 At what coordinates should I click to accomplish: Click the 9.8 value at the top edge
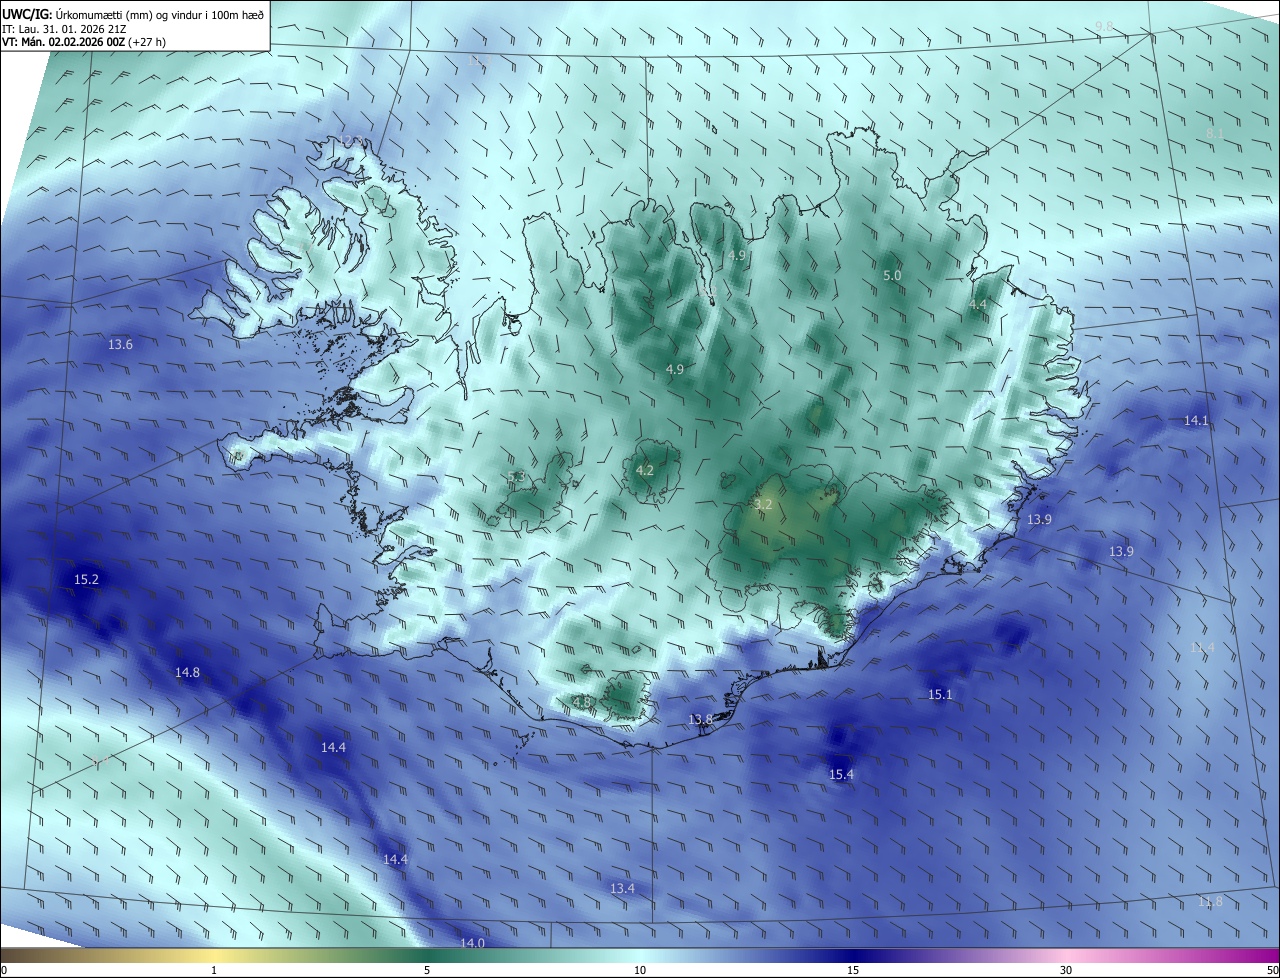pos(1104,25)
